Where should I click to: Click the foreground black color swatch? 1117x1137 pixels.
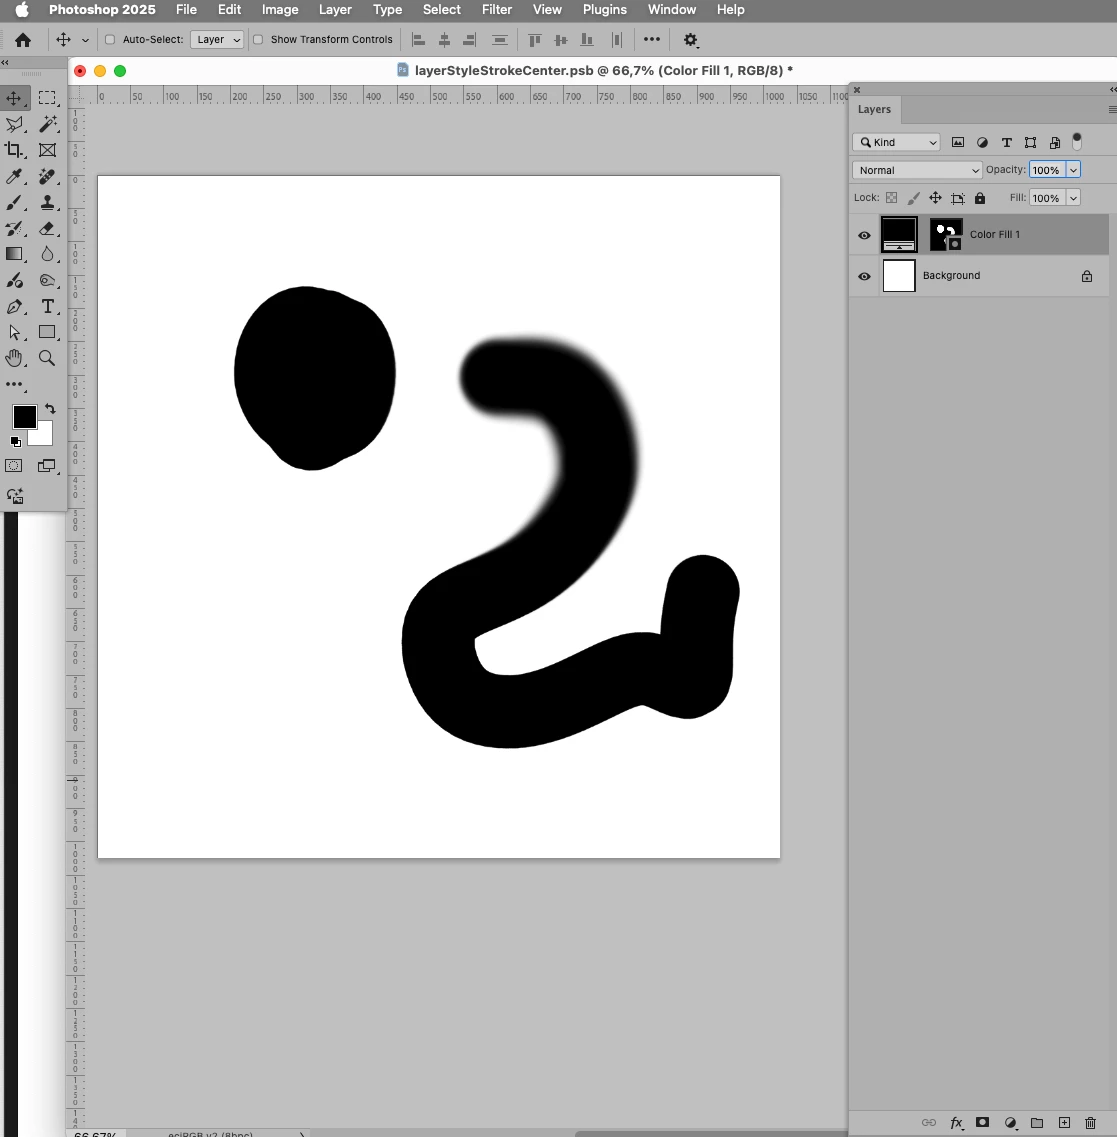click(24, 417)
